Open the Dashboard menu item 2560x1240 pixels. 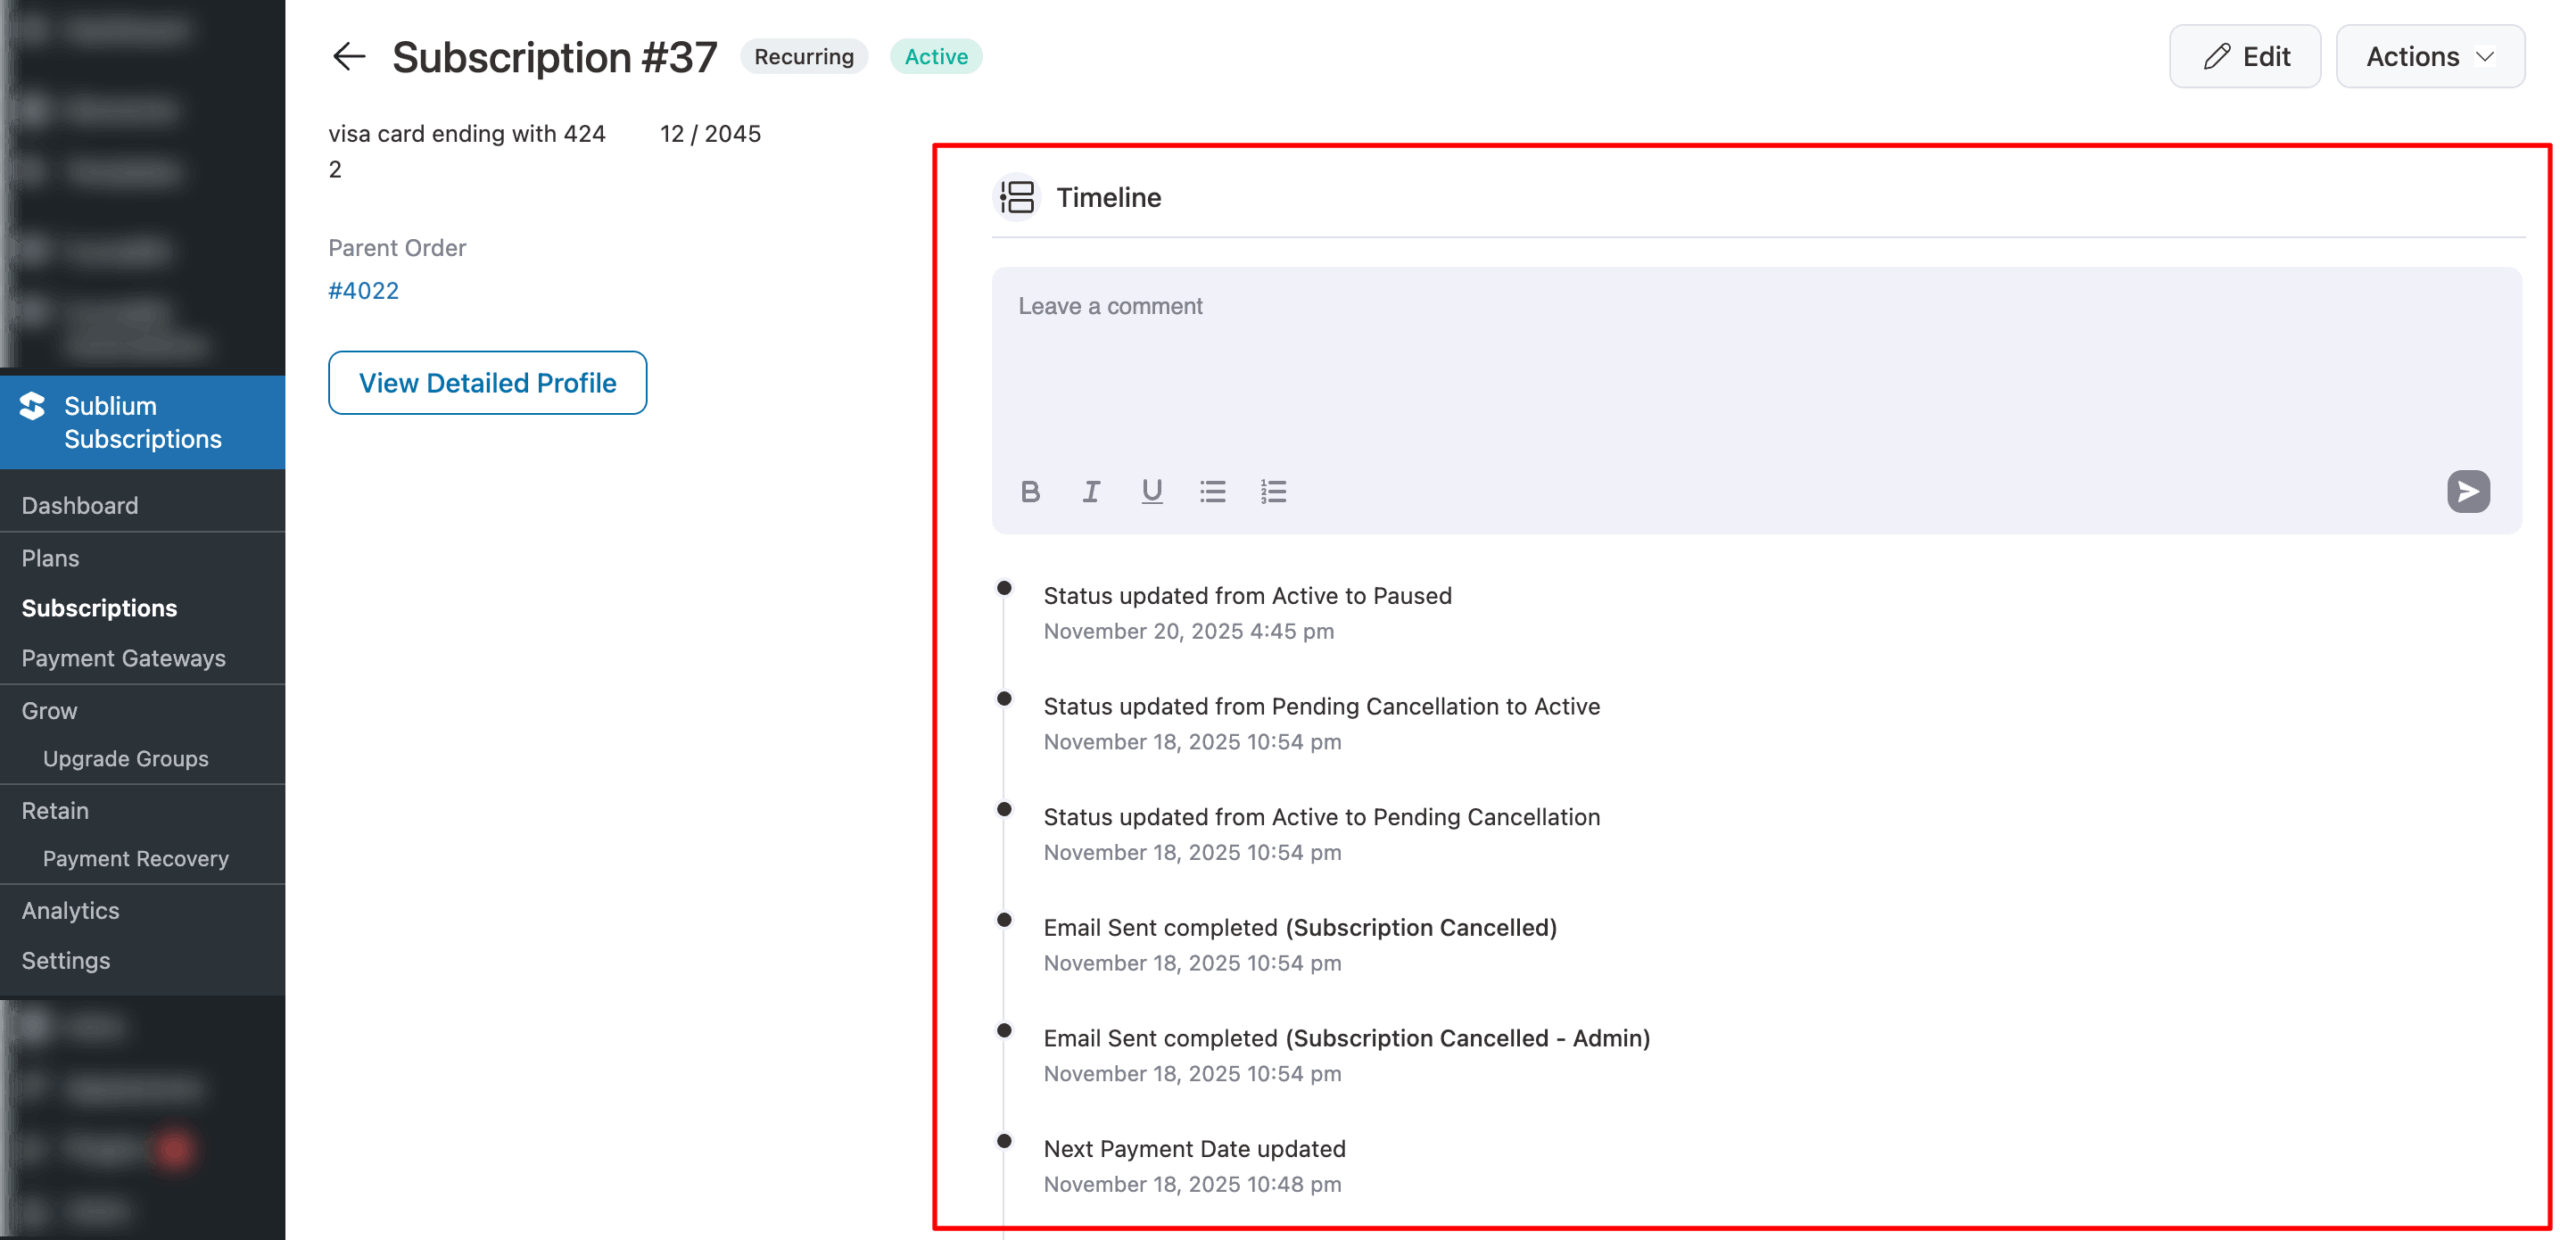(80, 505)
